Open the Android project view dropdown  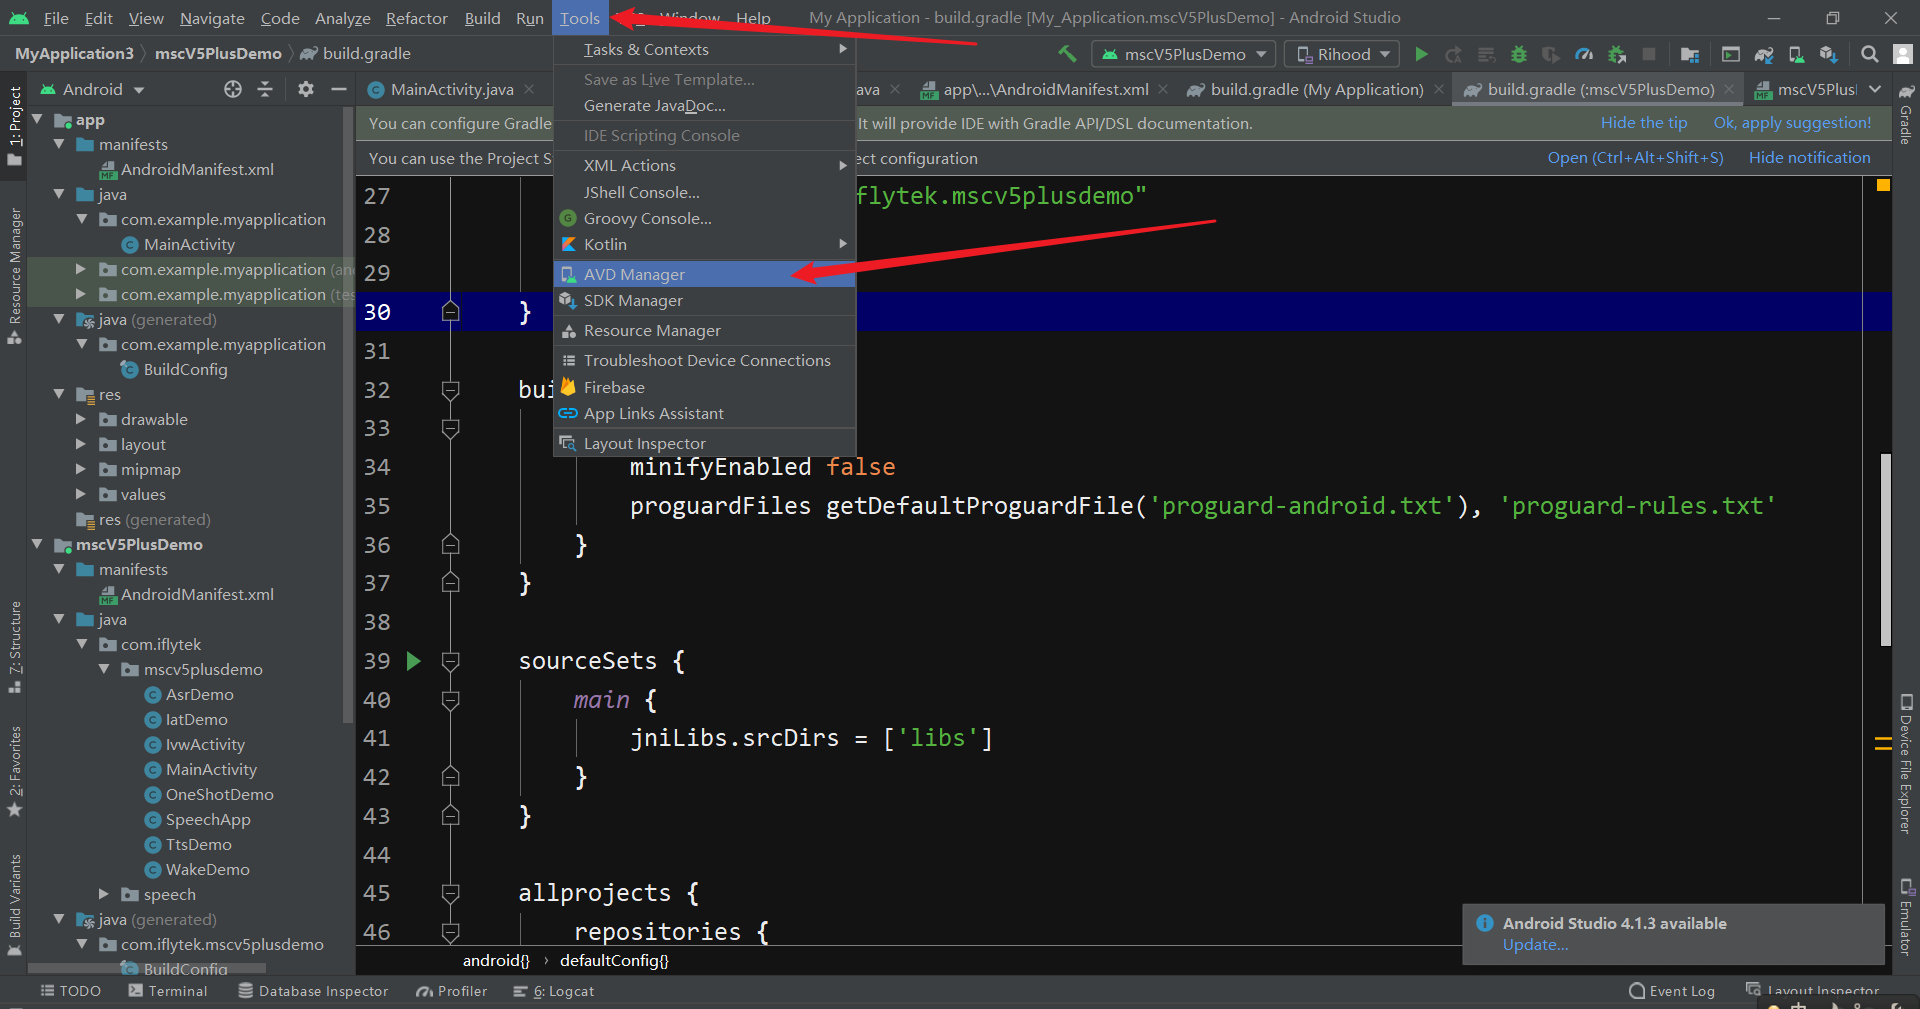92,89
